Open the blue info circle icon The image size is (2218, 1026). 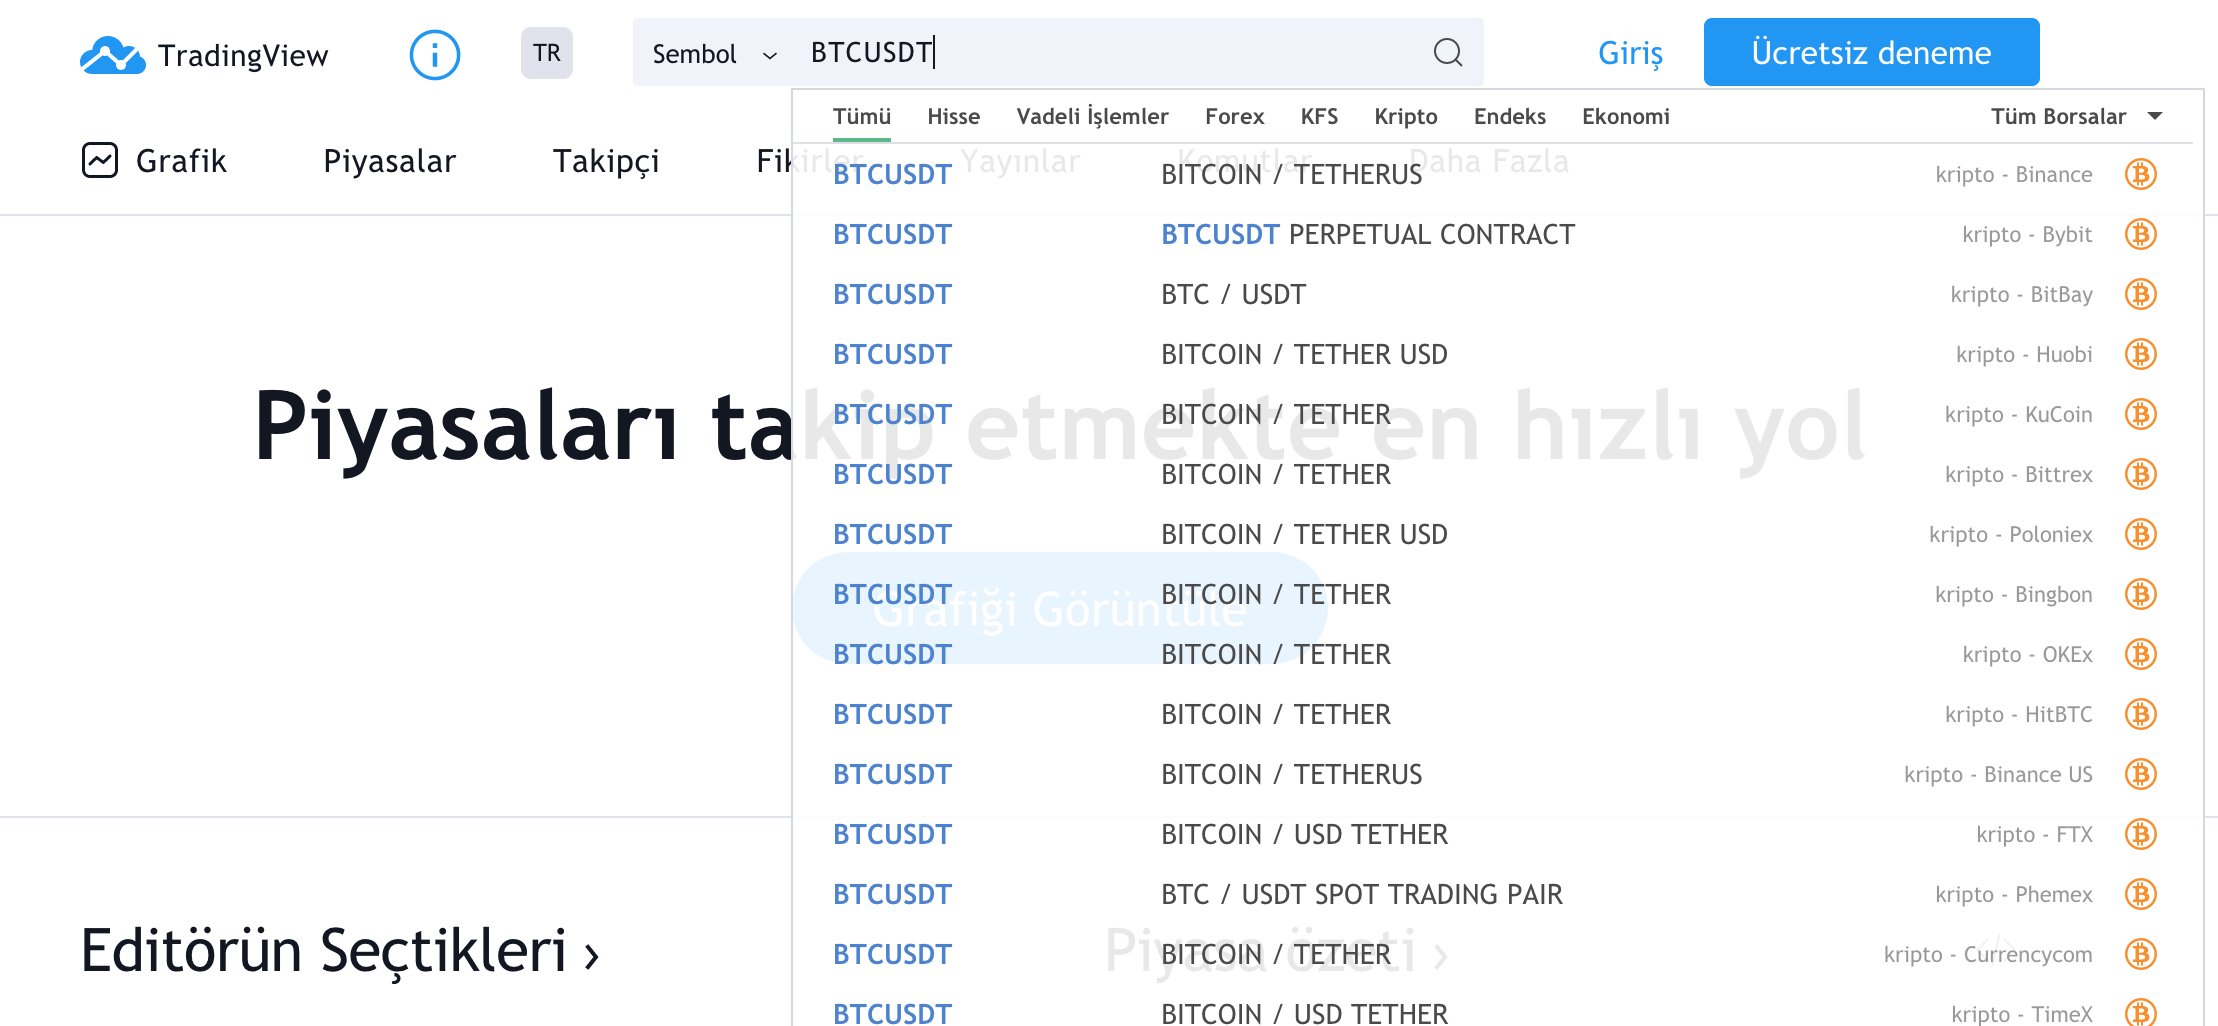435,54
